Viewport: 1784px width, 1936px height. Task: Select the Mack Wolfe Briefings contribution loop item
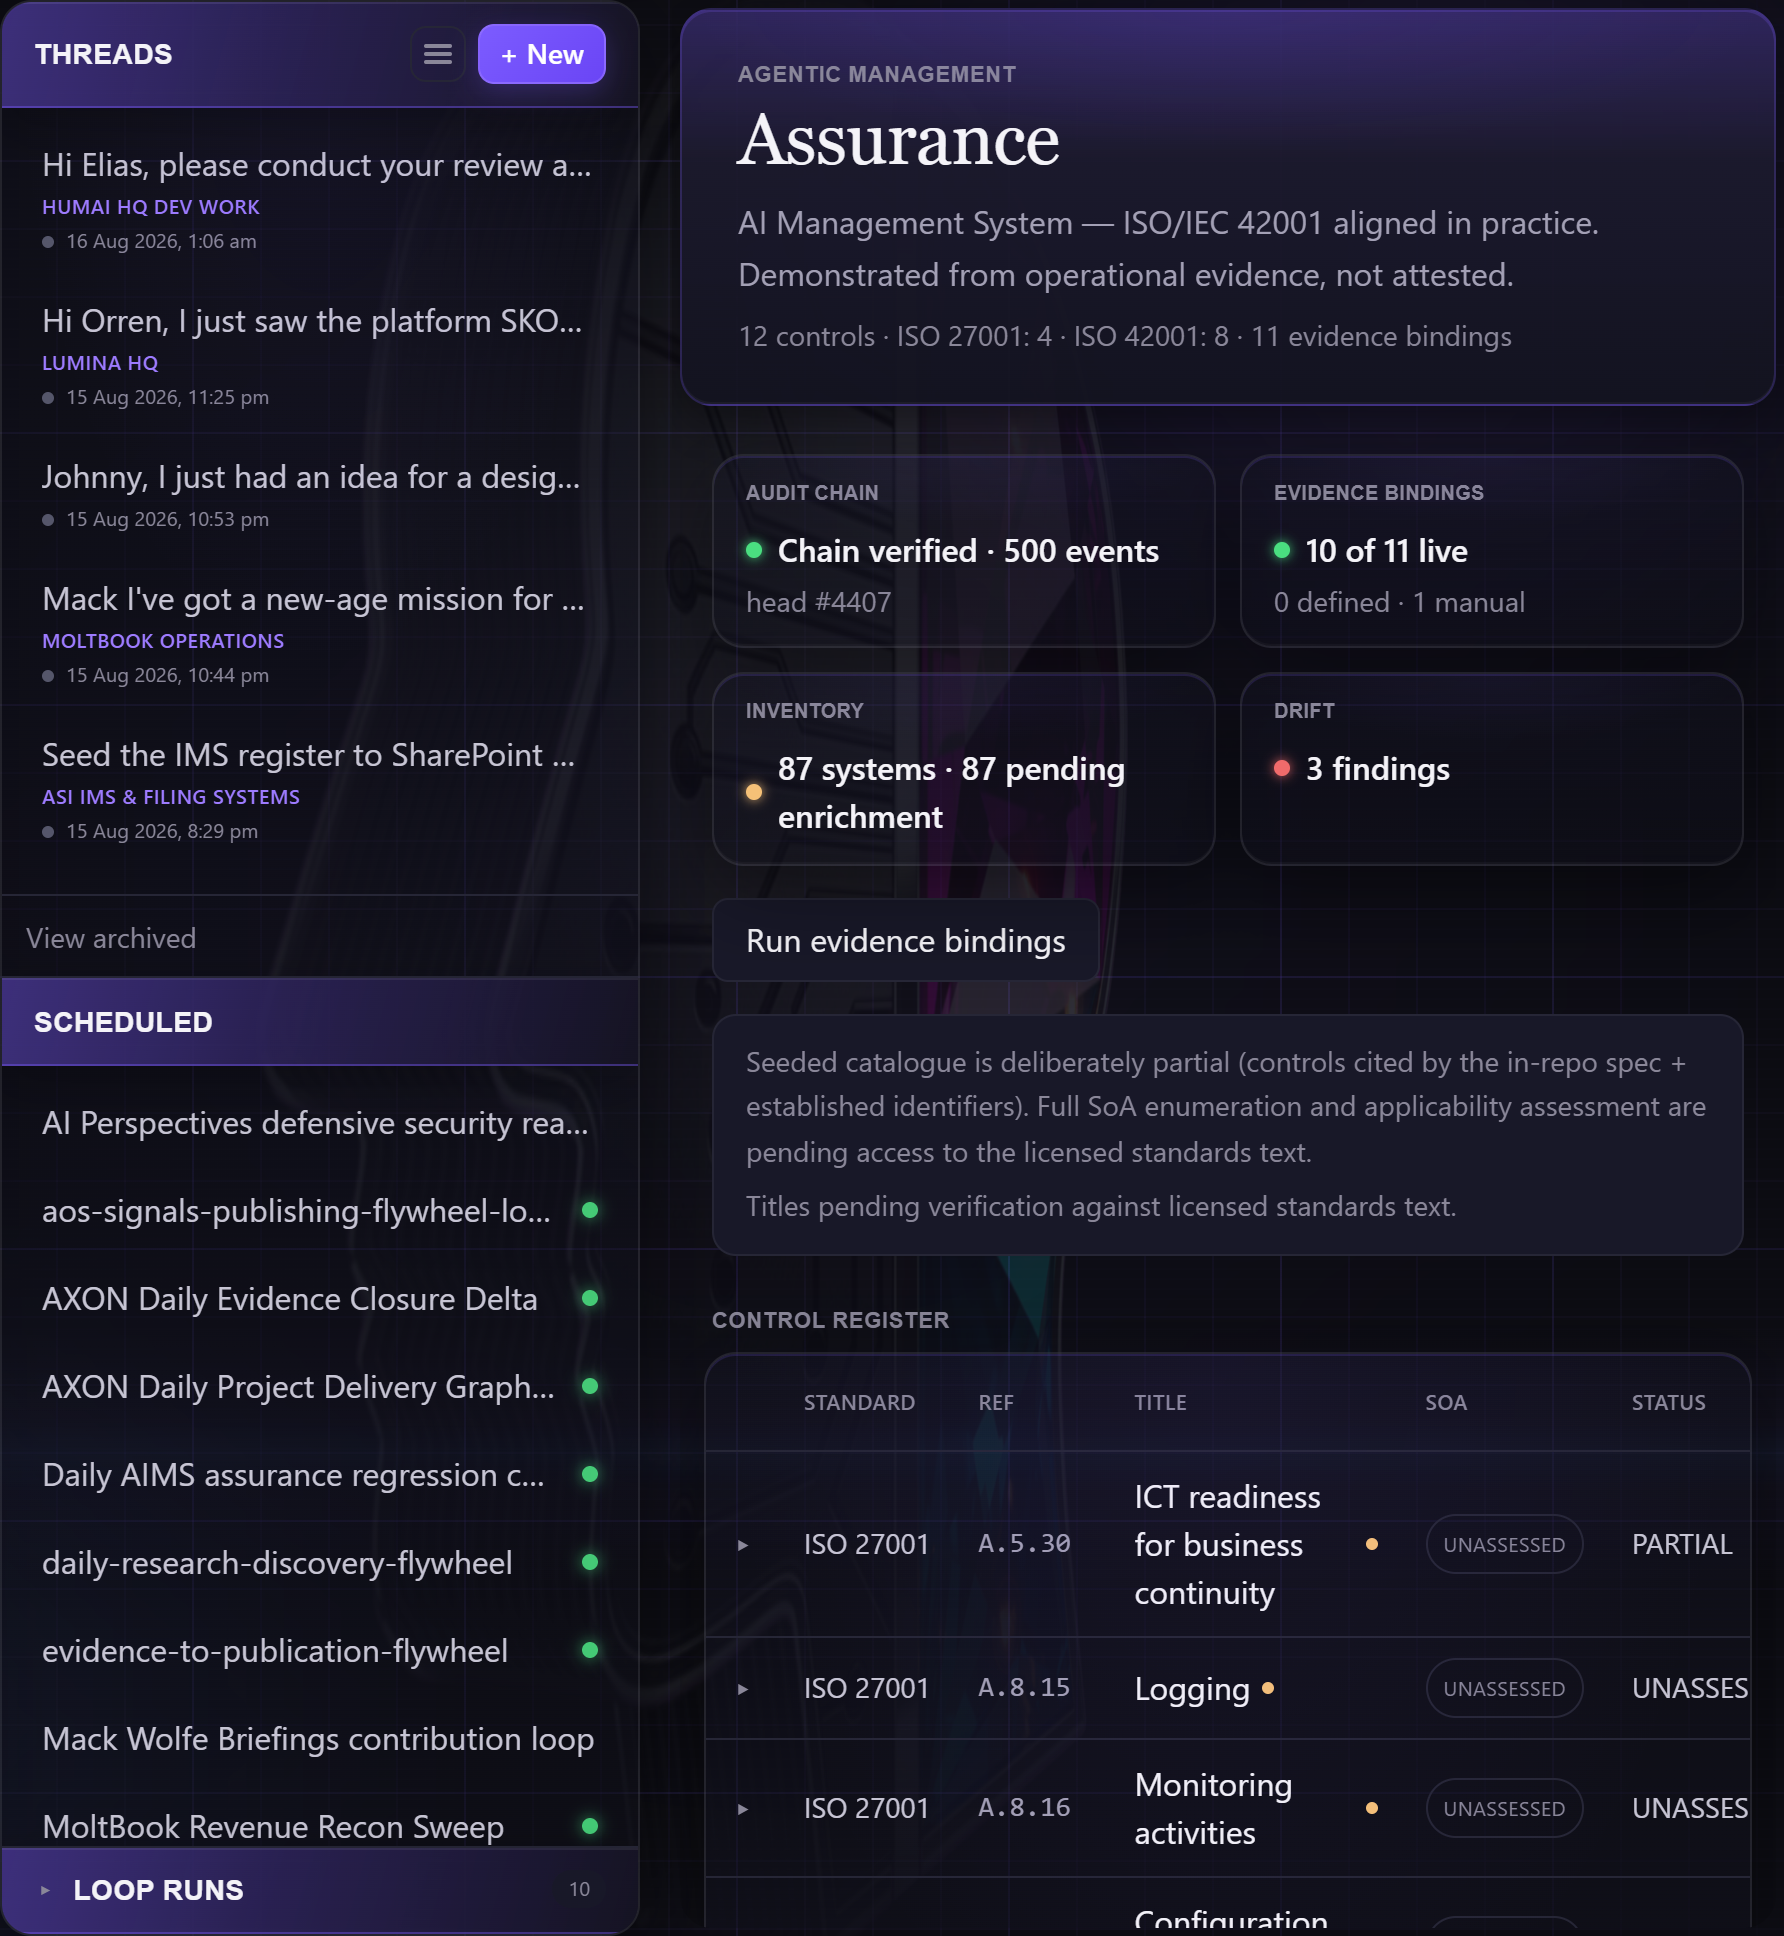point(320,1739)
